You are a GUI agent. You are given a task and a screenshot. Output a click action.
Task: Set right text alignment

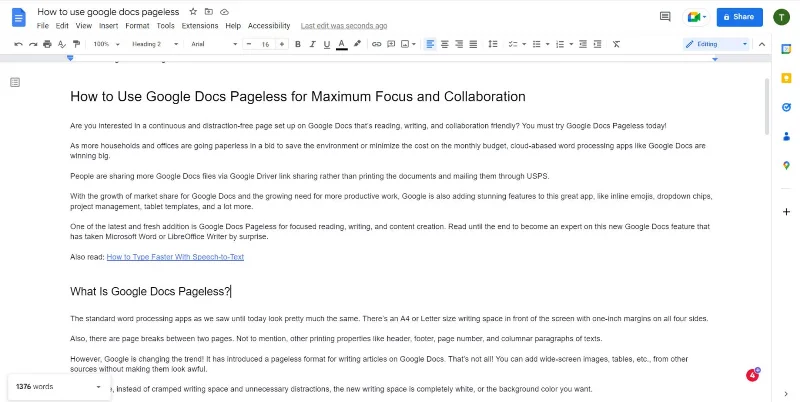[459, 44]
